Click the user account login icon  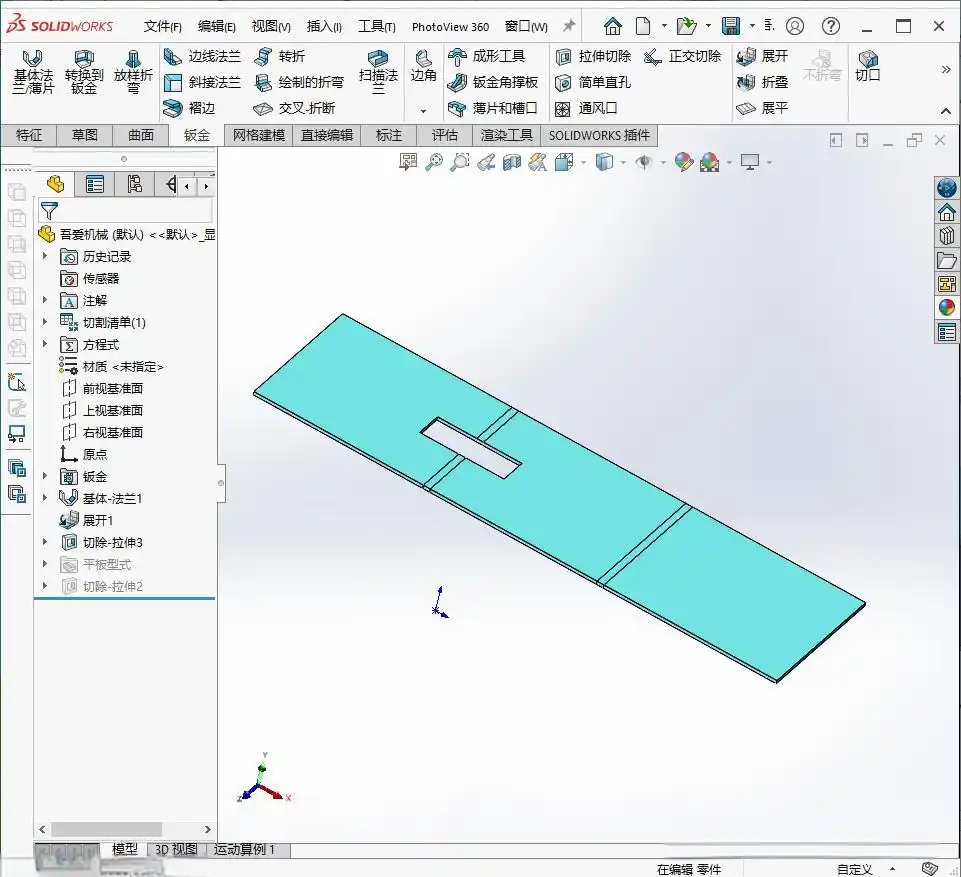click(795, 26)
